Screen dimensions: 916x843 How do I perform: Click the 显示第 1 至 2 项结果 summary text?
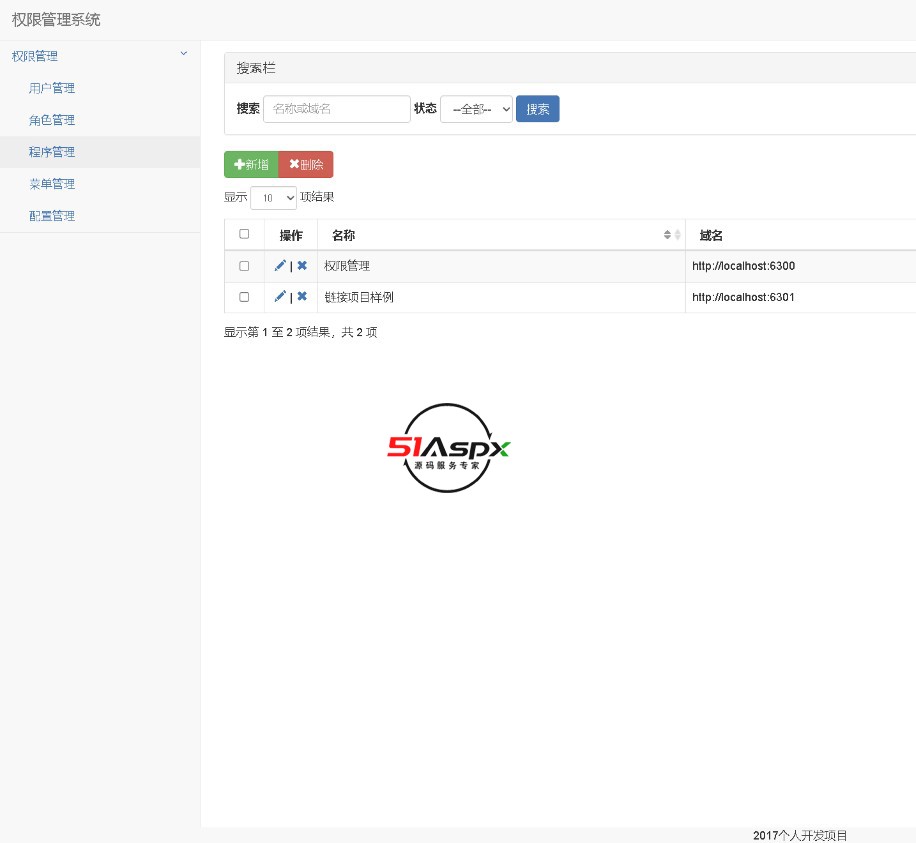pyautogui.click(x=300, y=332)
